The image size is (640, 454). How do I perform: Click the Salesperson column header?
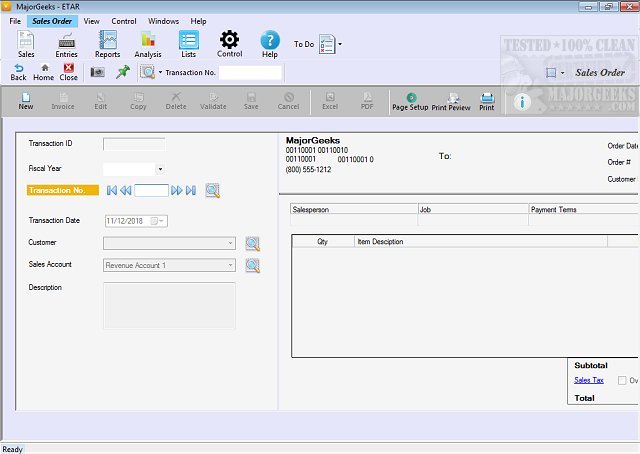tap(354, 209)
